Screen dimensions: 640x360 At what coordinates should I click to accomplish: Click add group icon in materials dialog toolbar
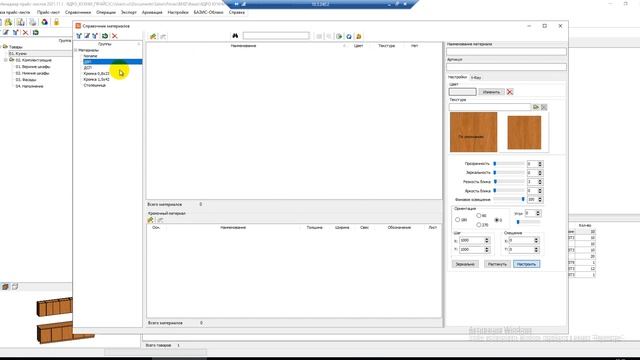[79, 36]
